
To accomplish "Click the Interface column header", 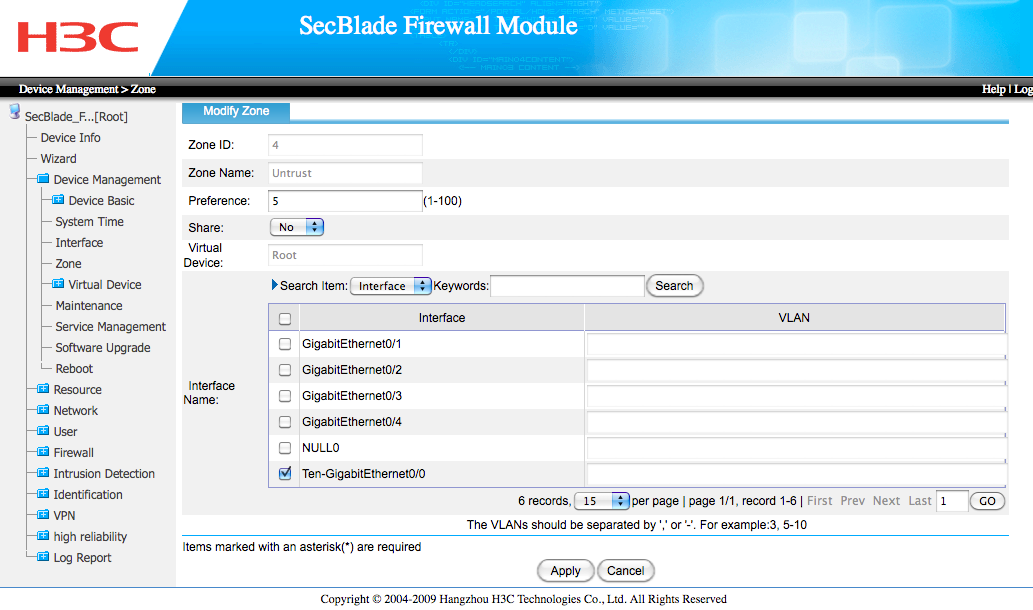I will (441, 318).
